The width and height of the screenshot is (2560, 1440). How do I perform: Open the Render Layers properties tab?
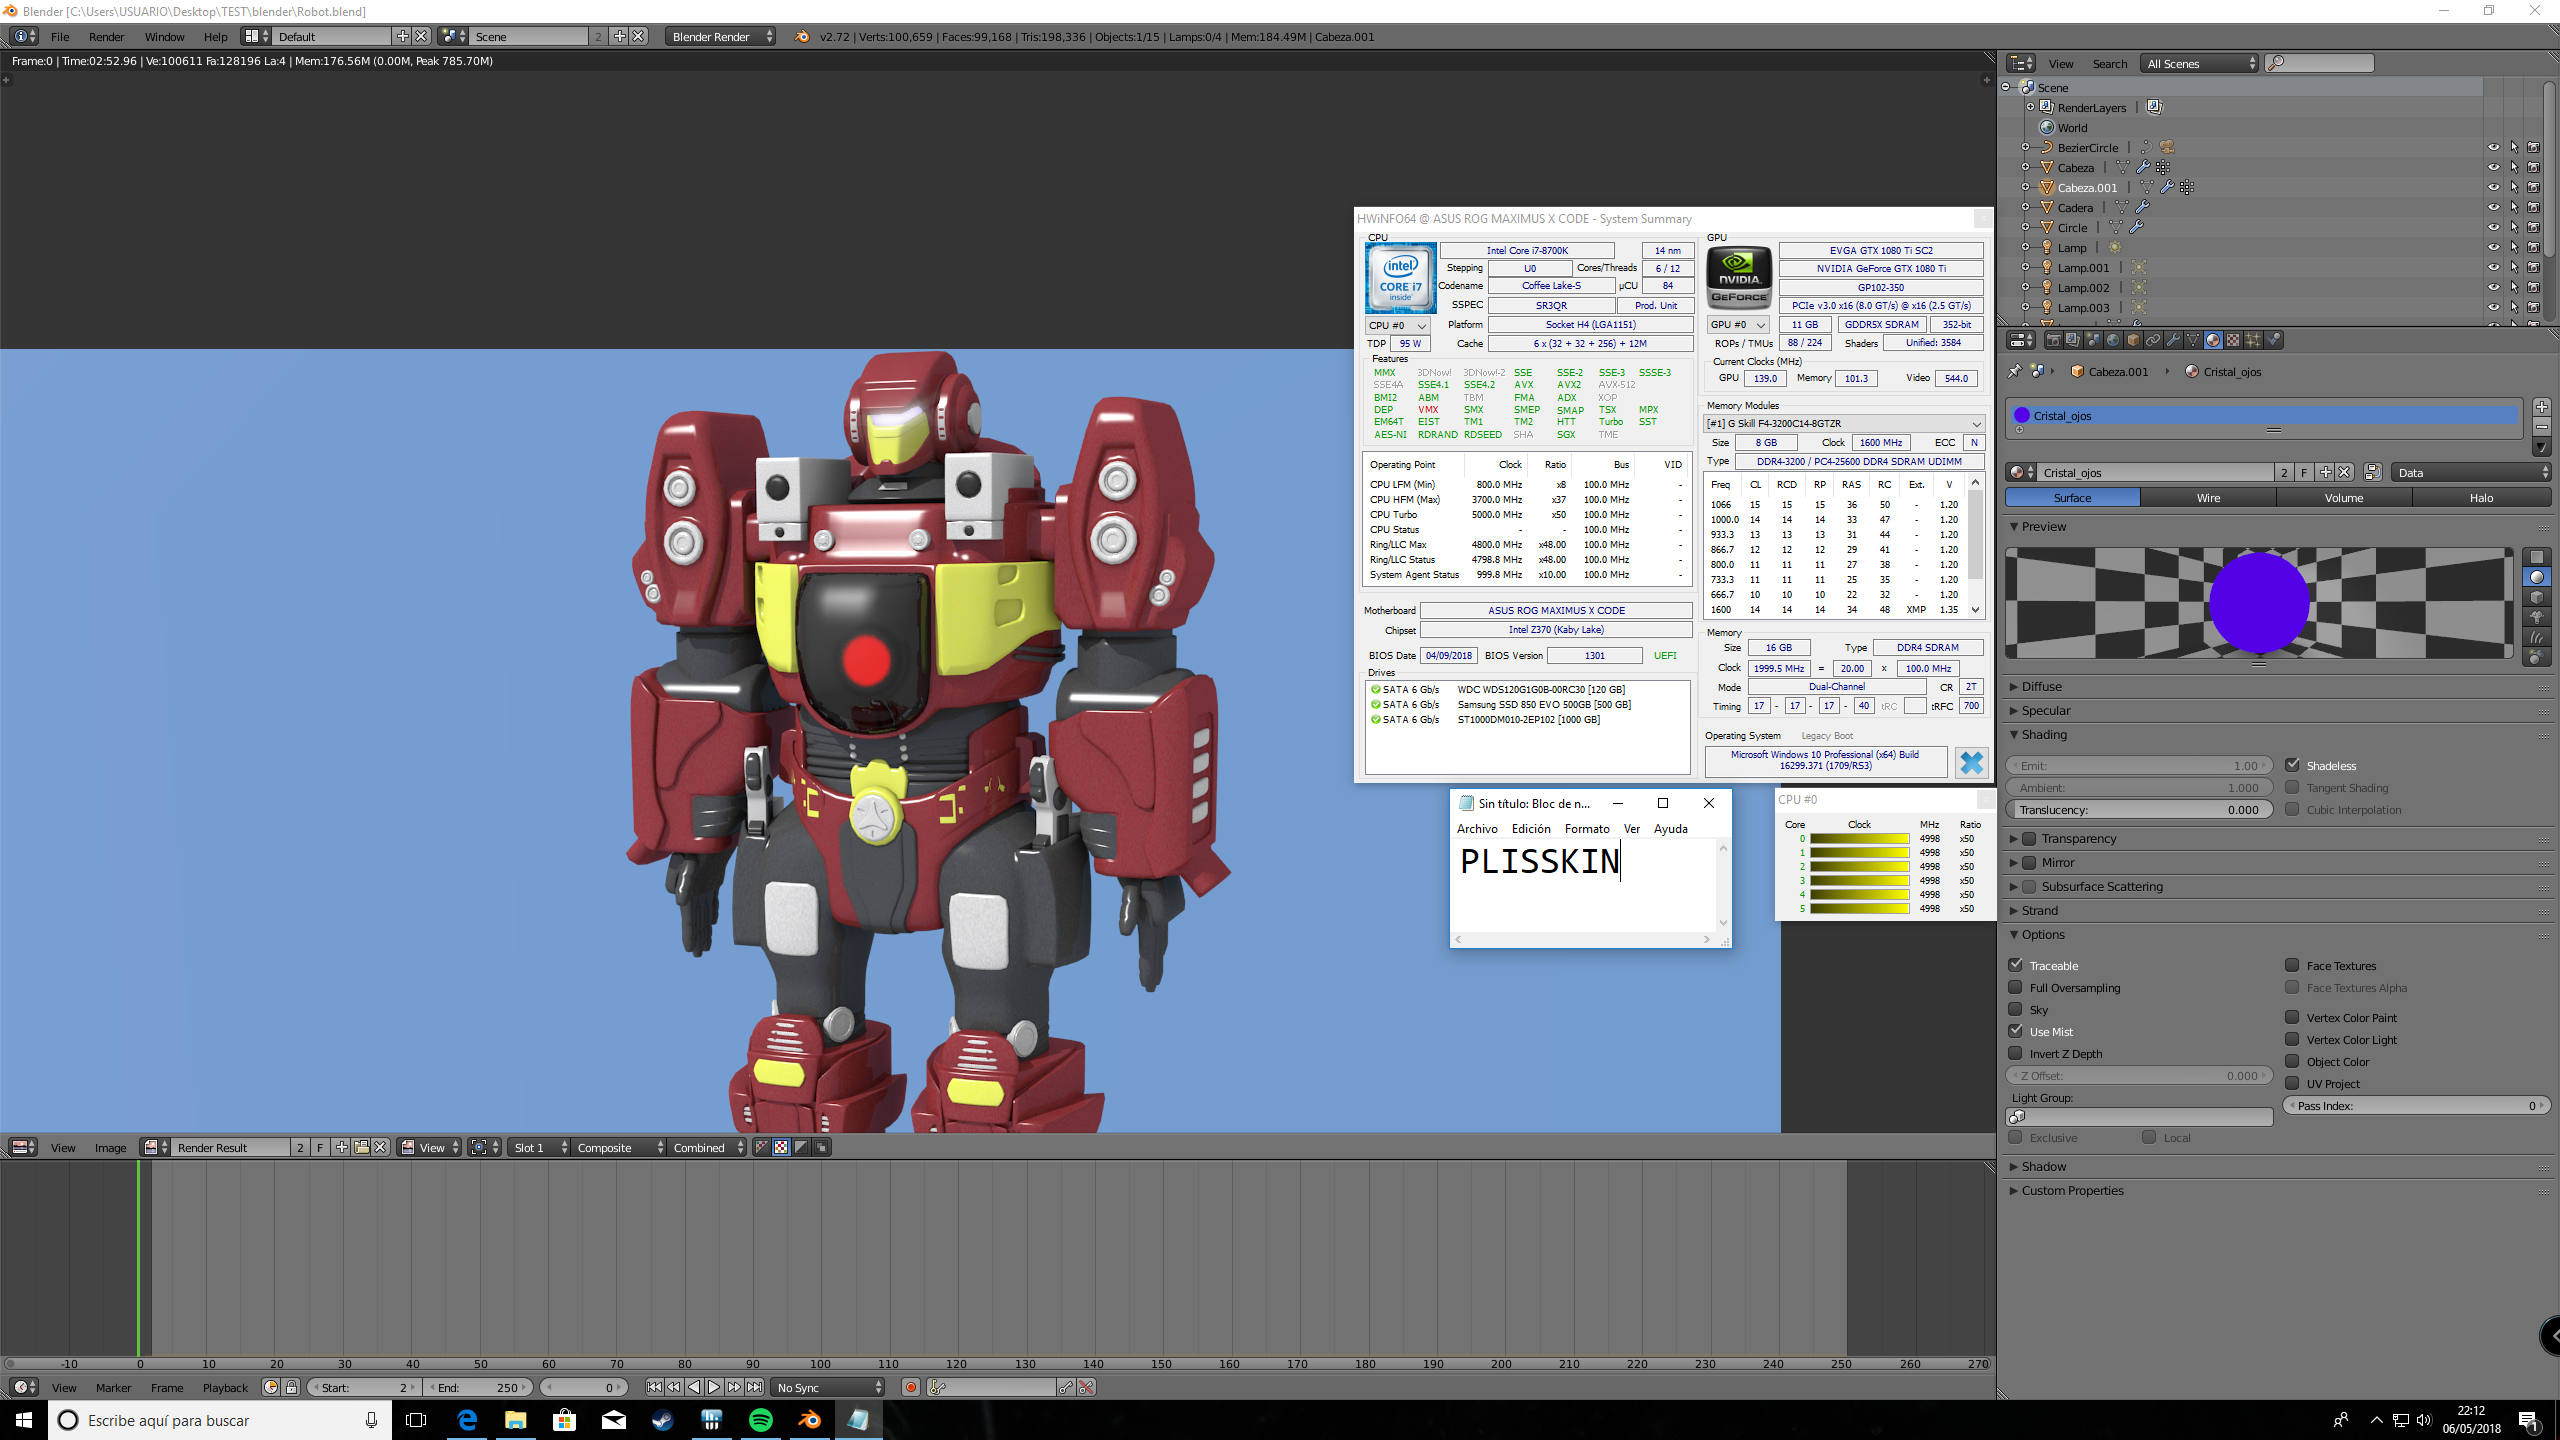click(2073, 340)
